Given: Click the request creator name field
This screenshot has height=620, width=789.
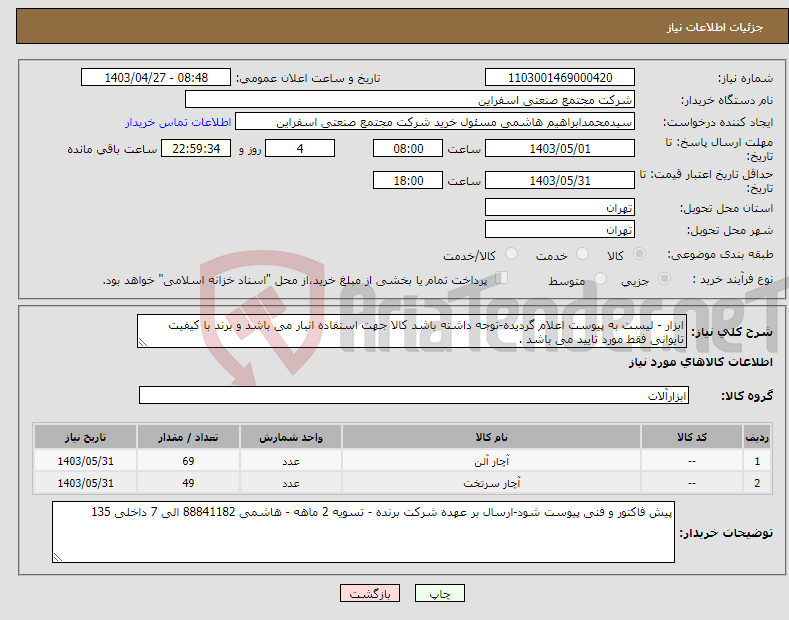Looking at the screenshot, I should tap(435, 122).
